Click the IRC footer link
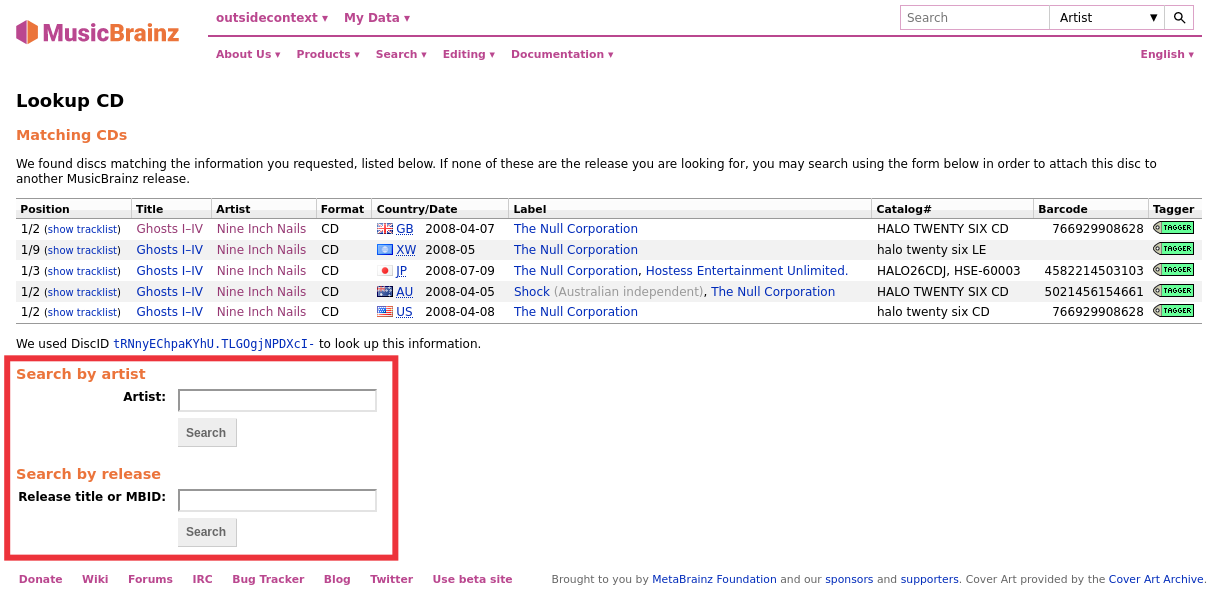This screenshot has height=612, width=1218. (203, 579)
